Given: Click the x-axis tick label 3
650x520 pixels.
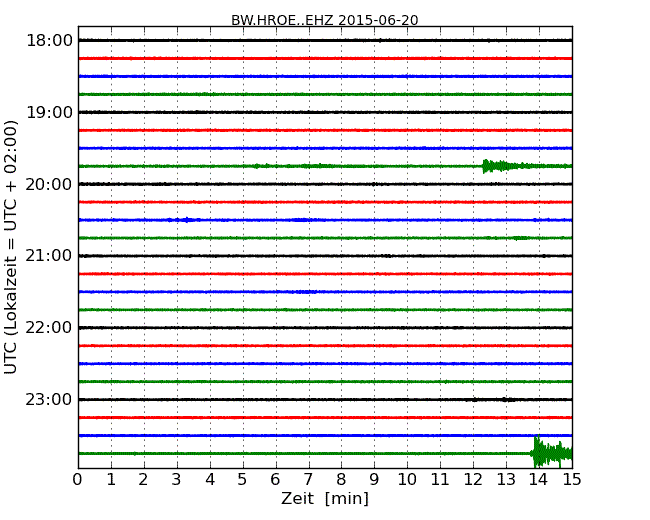Looking at the screenshot, I should tap(177, 480).
